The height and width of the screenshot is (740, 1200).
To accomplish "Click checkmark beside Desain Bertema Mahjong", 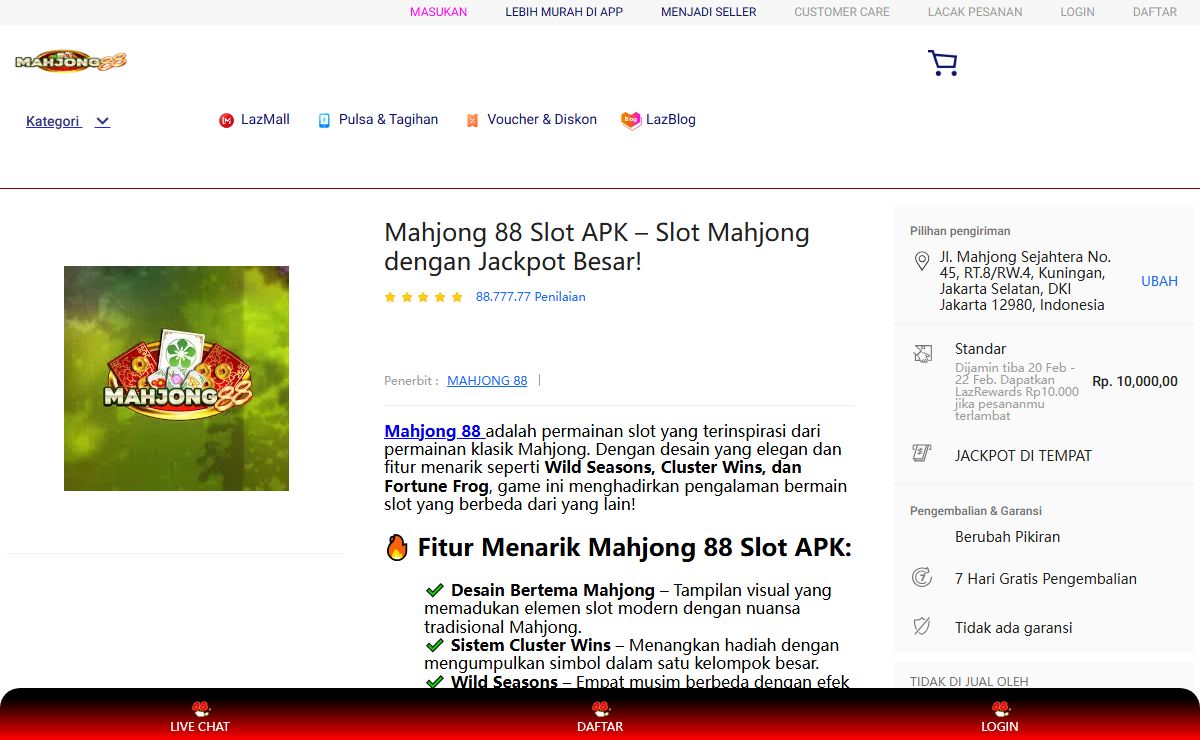I will point(434,591).
